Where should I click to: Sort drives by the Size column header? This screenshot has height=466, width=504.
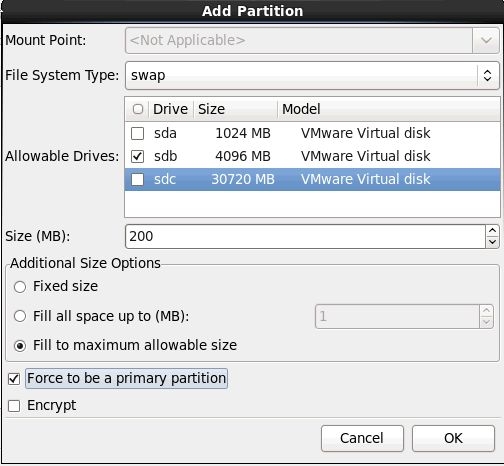click(235, 109)
